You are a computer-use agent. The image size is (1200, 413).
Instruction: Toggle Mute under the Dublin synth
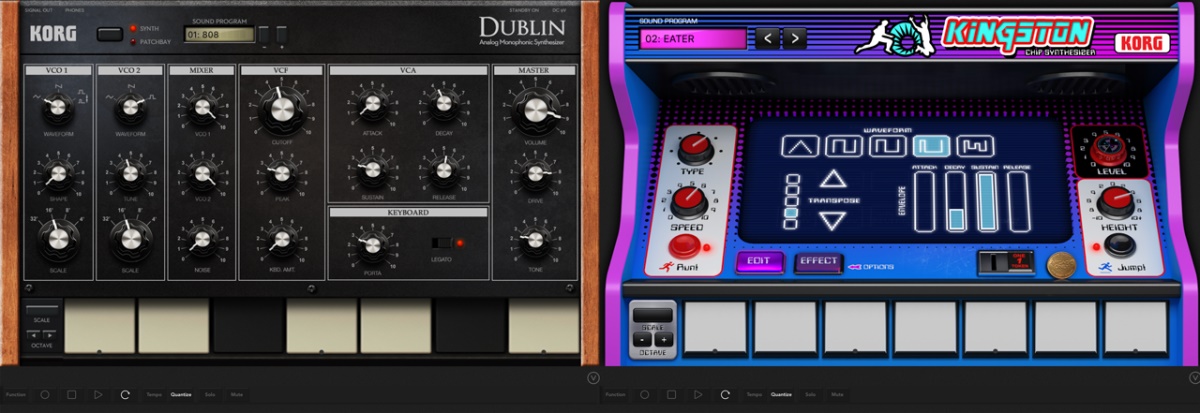[236, 395]
